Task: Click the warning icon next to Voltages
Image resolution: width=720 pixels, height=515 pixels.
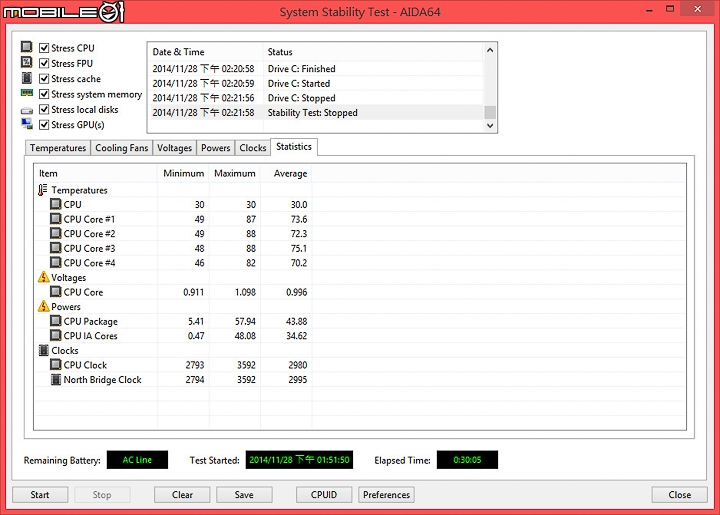Action: point(44,277)
